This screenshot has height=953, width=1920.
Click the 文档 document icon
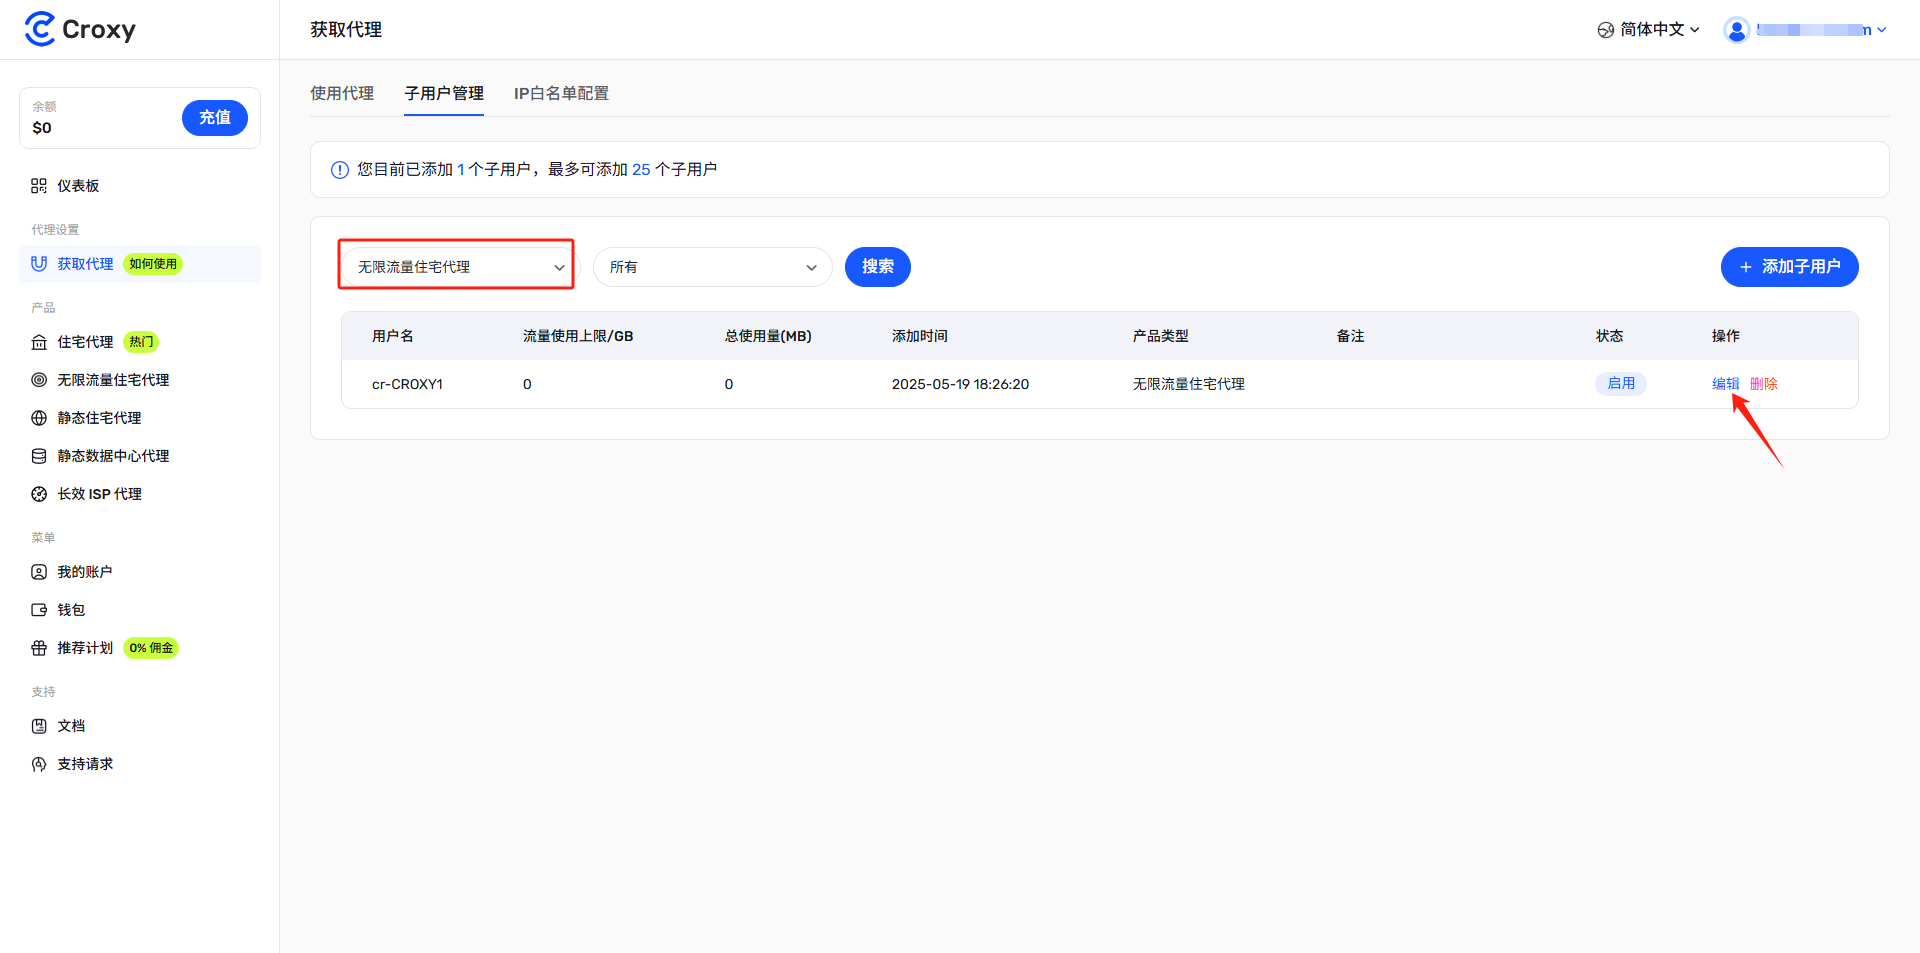pos(39,726)
